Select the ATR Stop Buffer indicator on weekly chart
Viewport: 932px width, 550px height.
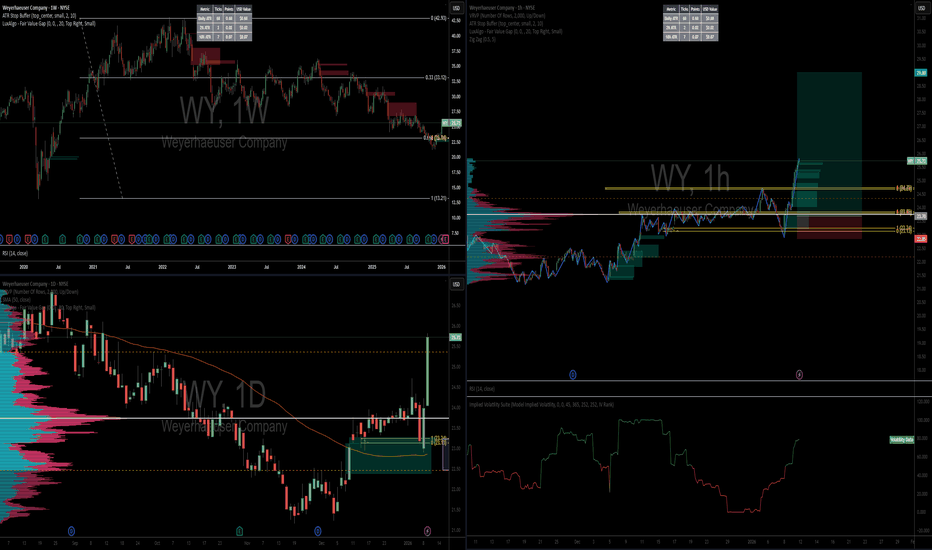[x=39, y=15]
